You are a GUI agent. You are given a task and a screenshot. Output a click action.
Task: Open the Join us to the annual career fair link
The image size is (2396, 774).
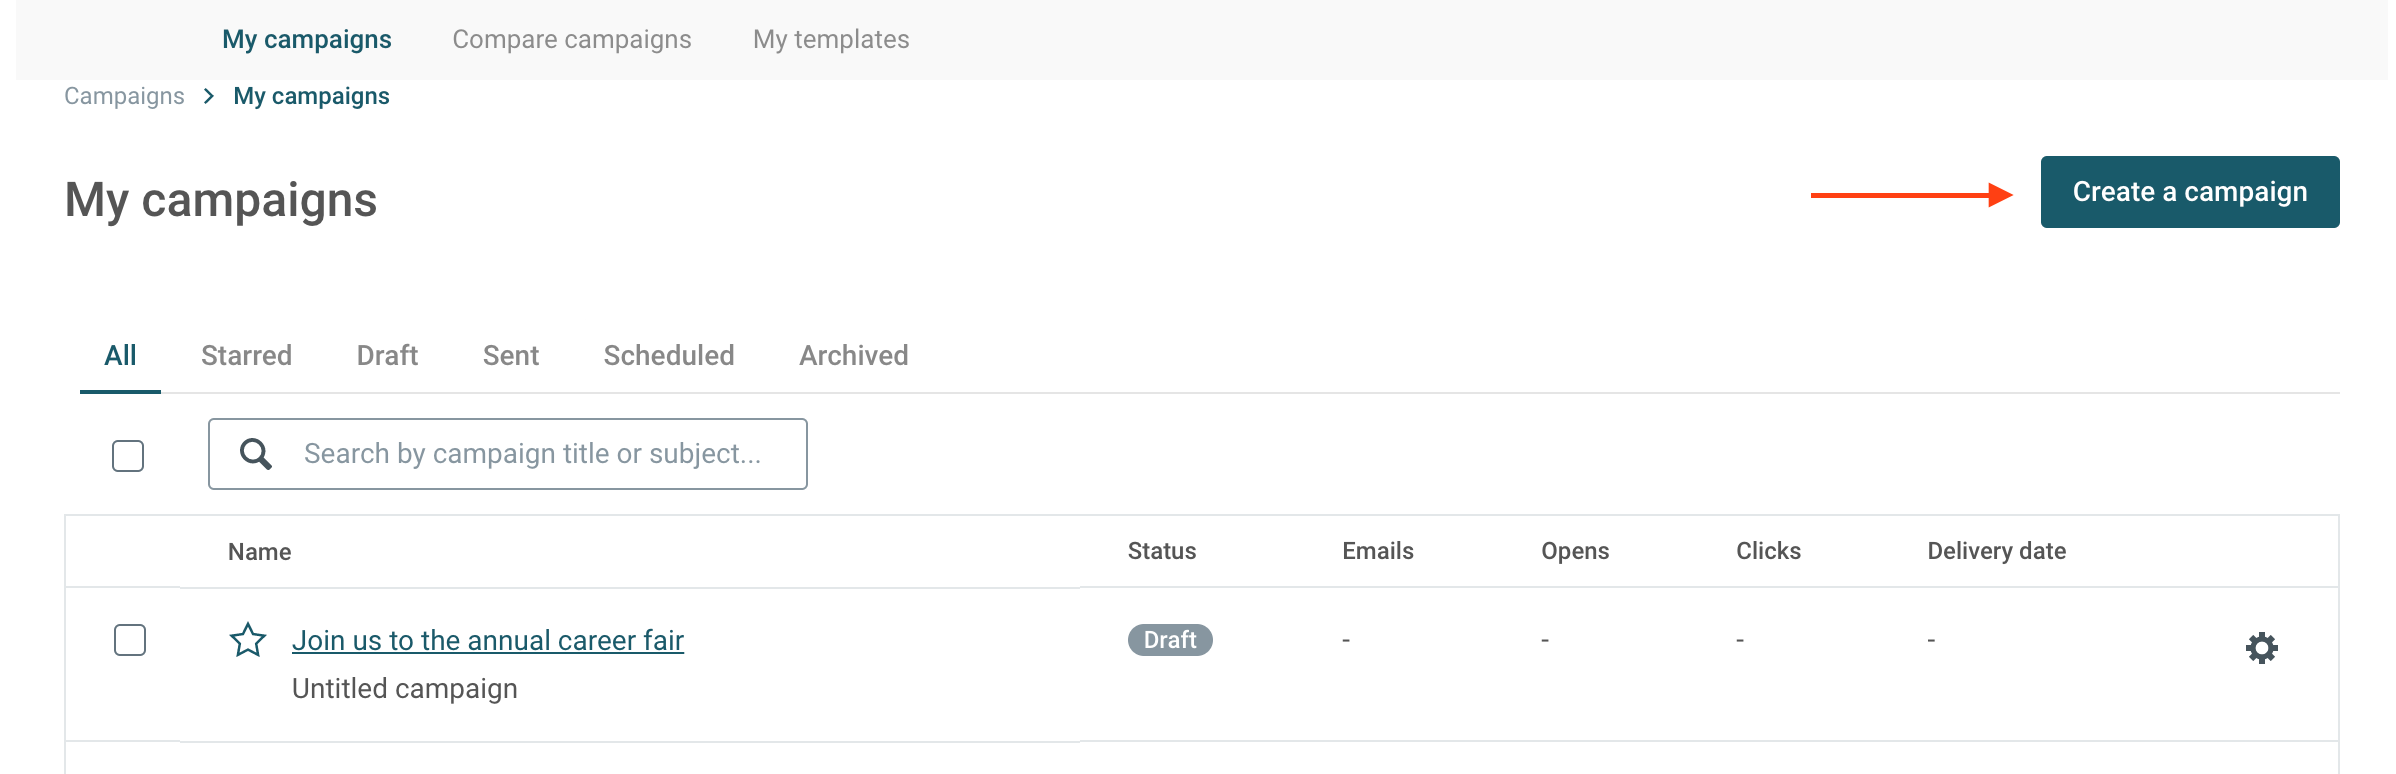click(x=488, y=640)
